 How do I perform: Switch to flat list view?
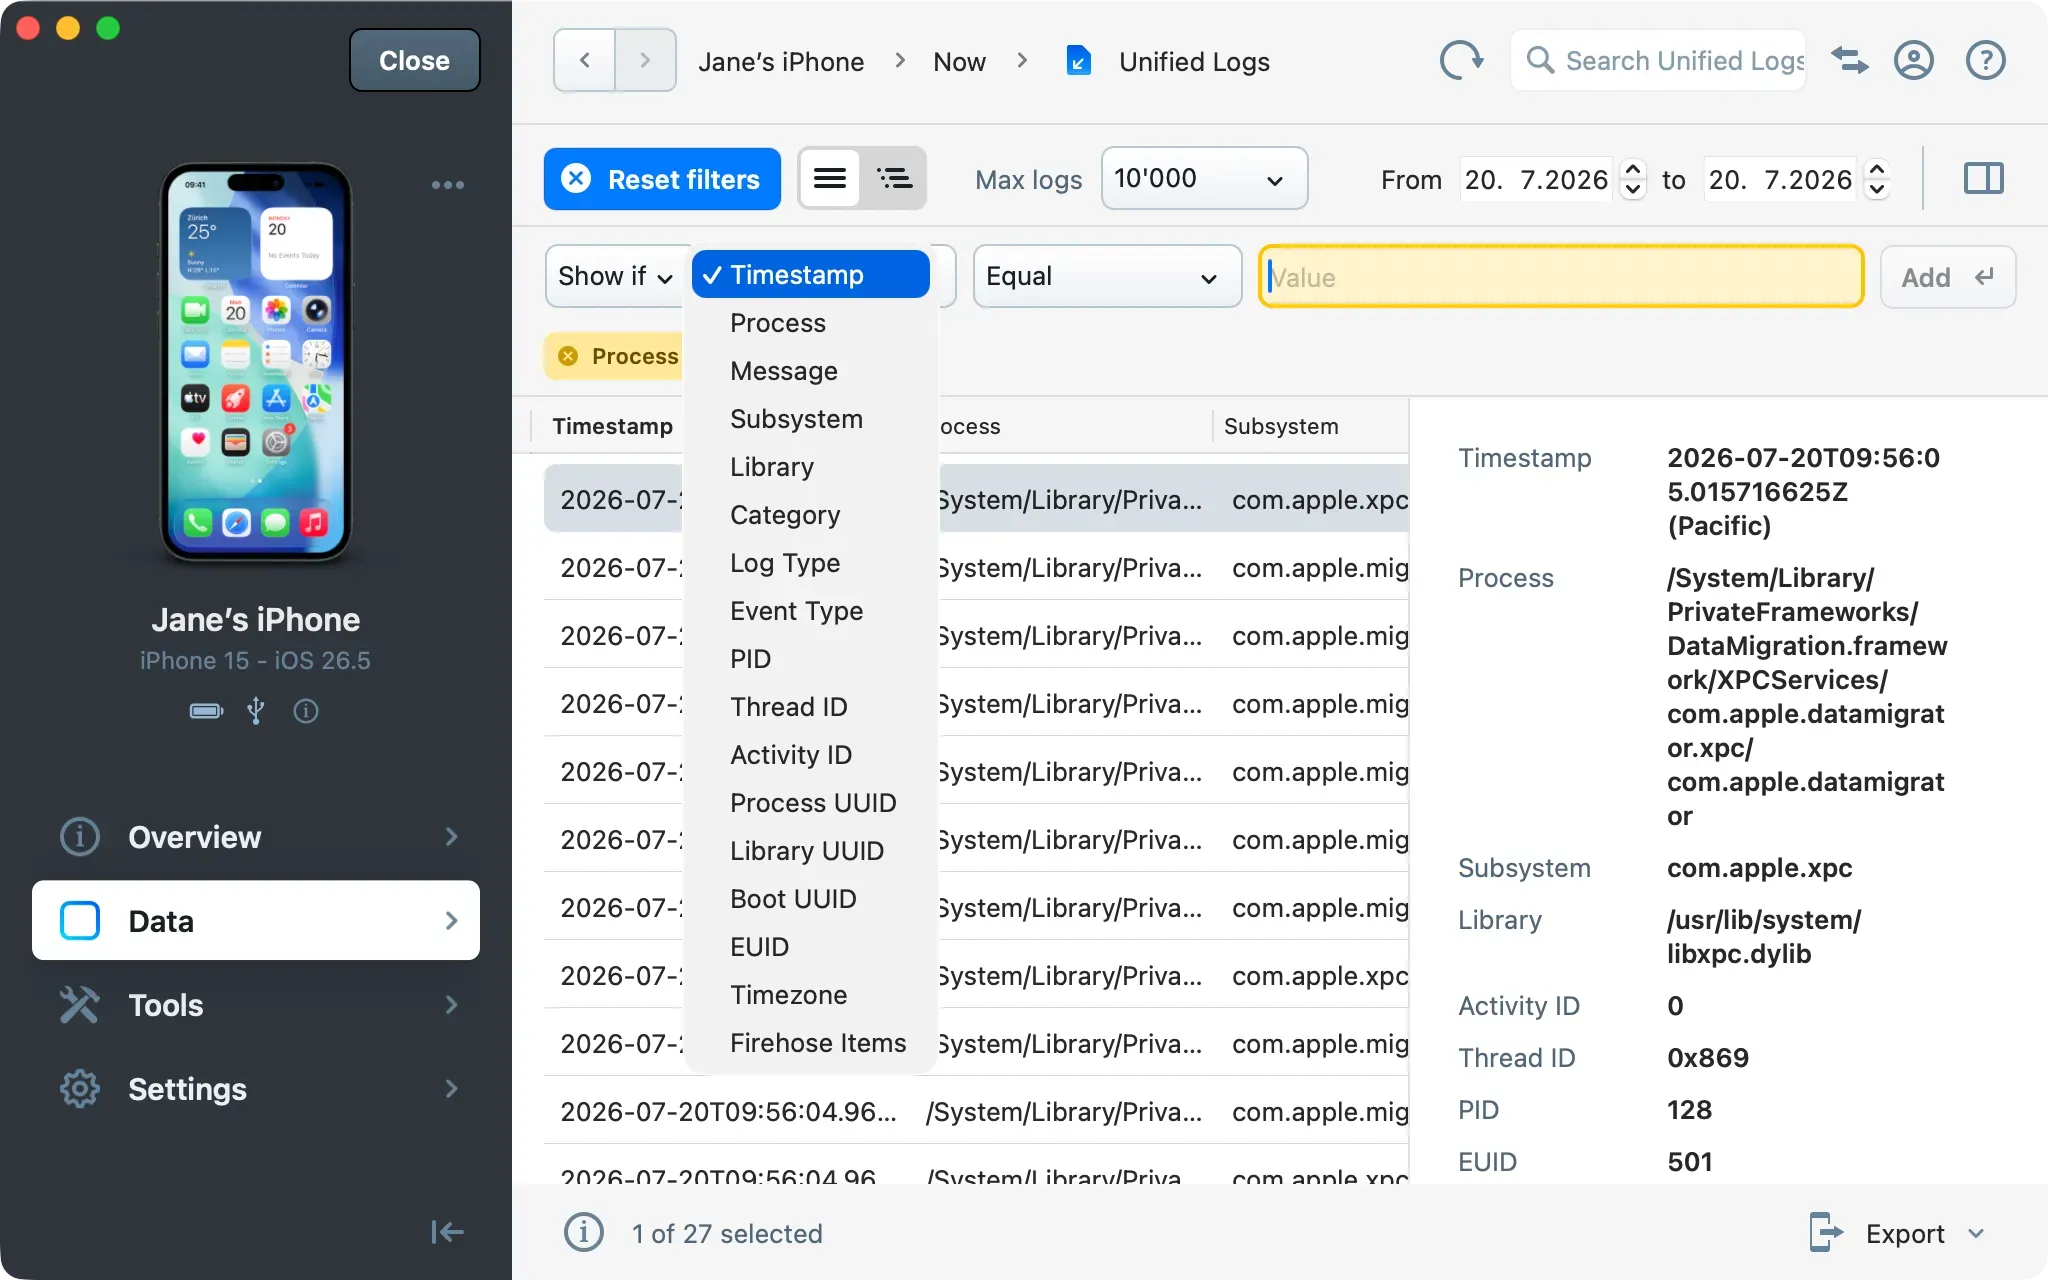pyautogui.click(x=830, y=179)
